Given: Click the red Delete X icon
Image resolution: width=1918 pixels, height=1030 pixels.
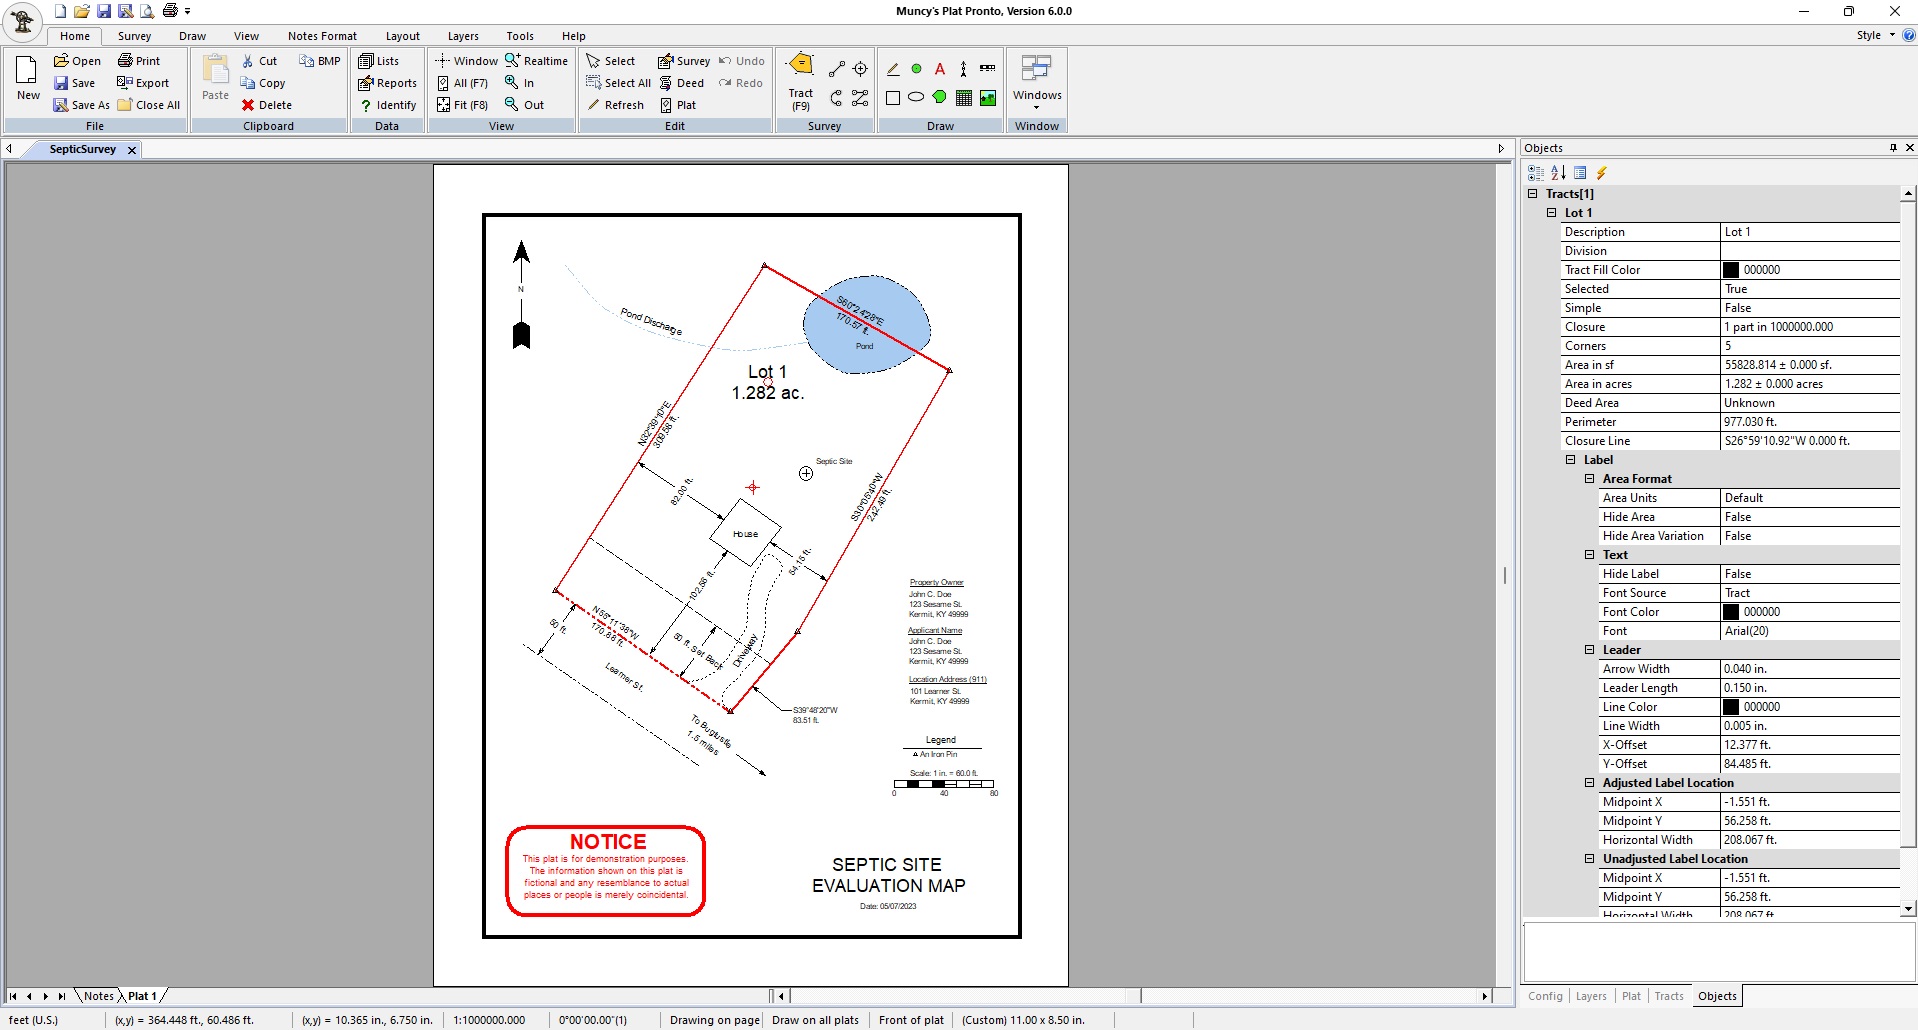Looking at the screenshot, I should tap(248, 105).
